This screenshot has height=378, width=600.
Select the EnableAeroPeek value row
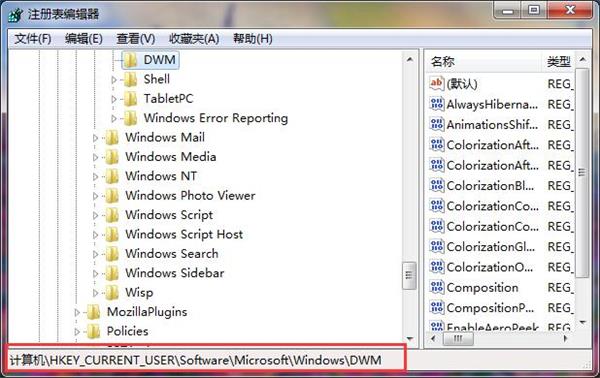pos(501,327)
